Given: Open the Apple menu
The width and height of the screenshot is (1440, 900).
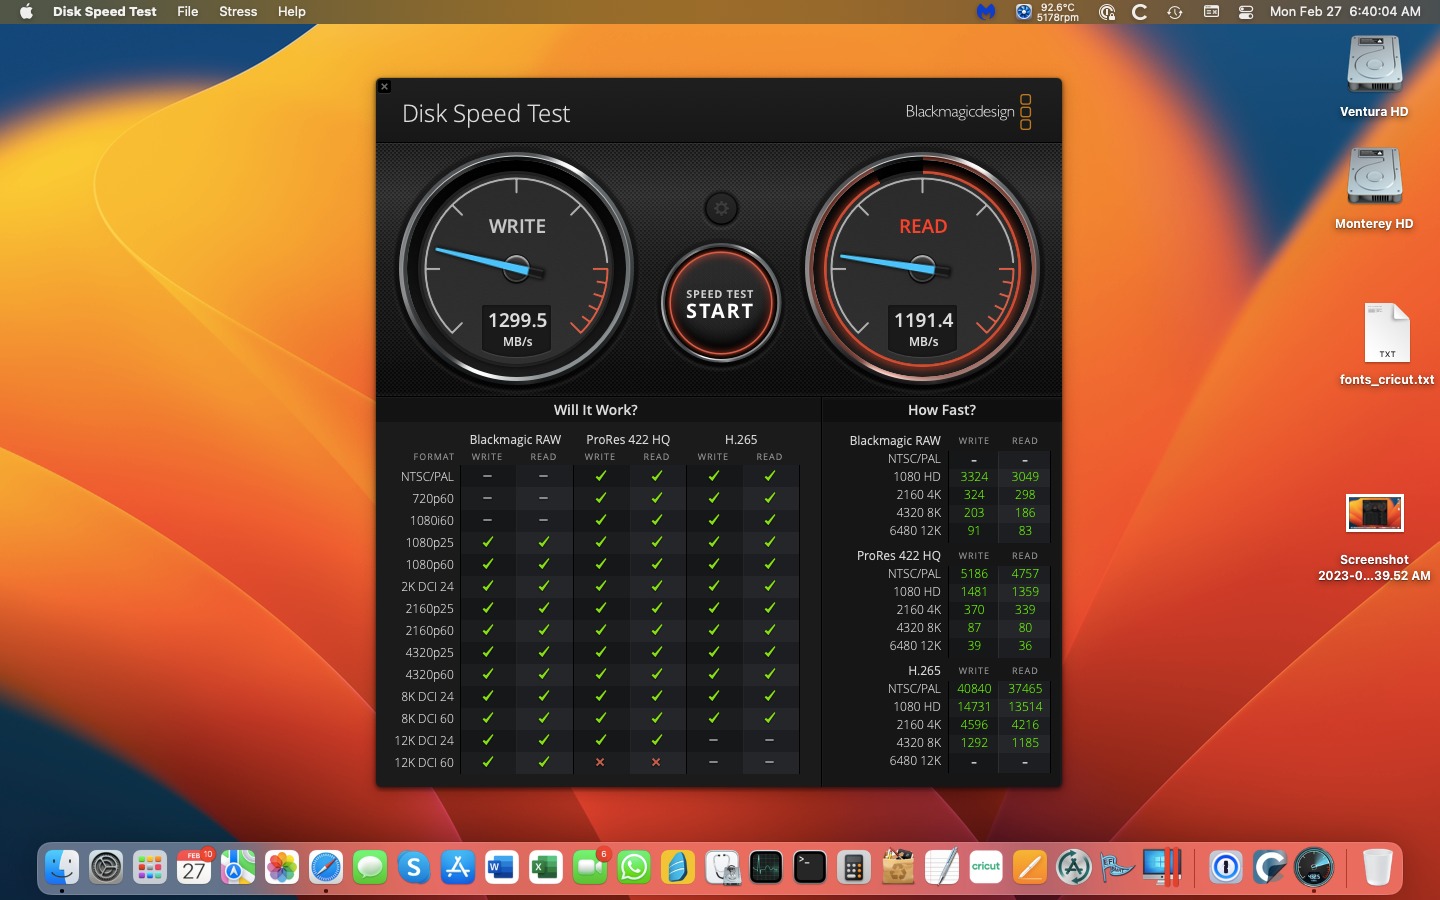Looking at the screenshot, I should coord(26,11).
